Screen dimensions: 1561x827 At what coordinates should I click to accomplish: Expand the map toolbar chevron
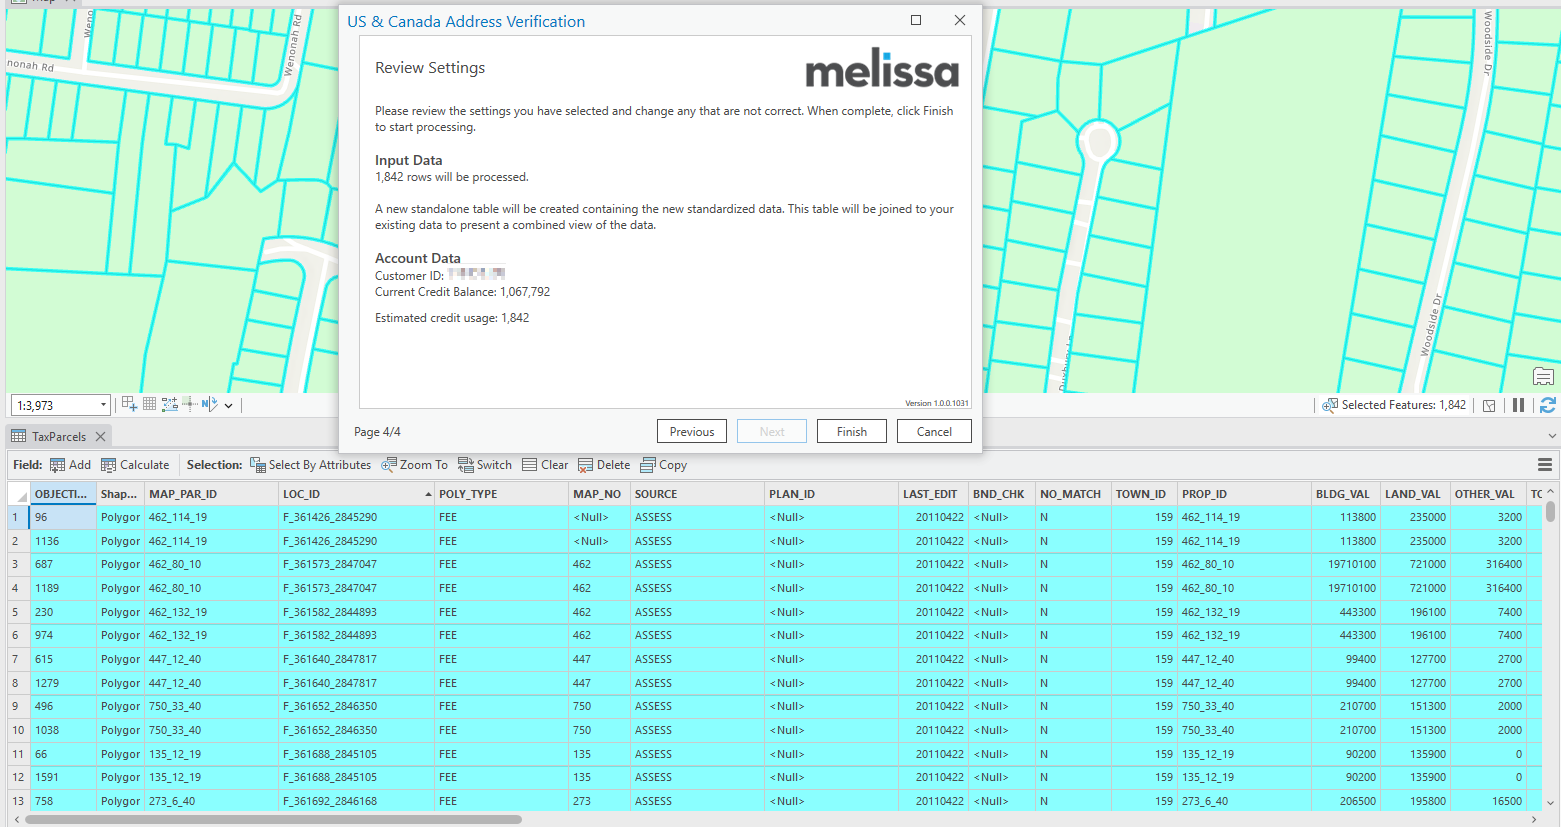(x=227, y=404)
